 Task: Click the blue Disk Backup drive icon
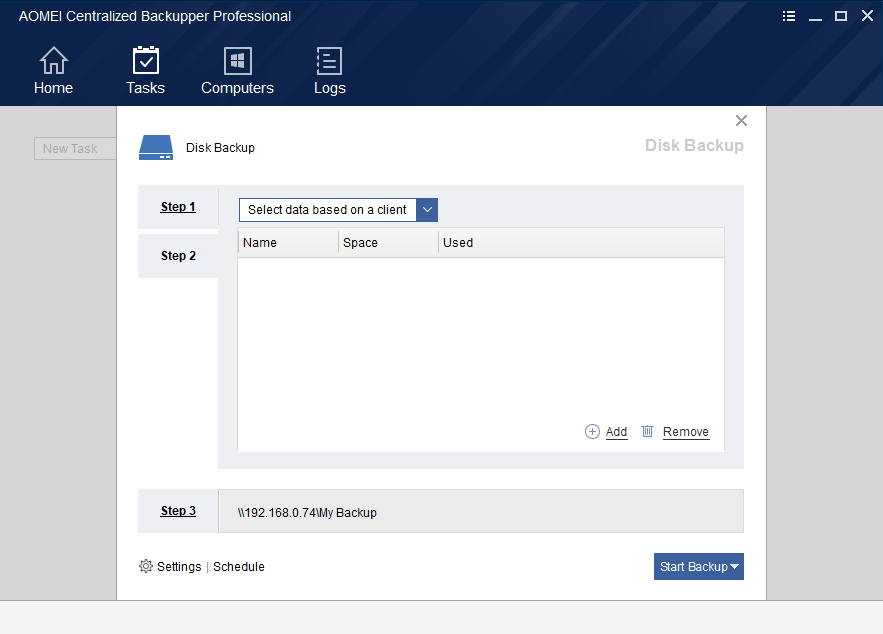(156, 148)
